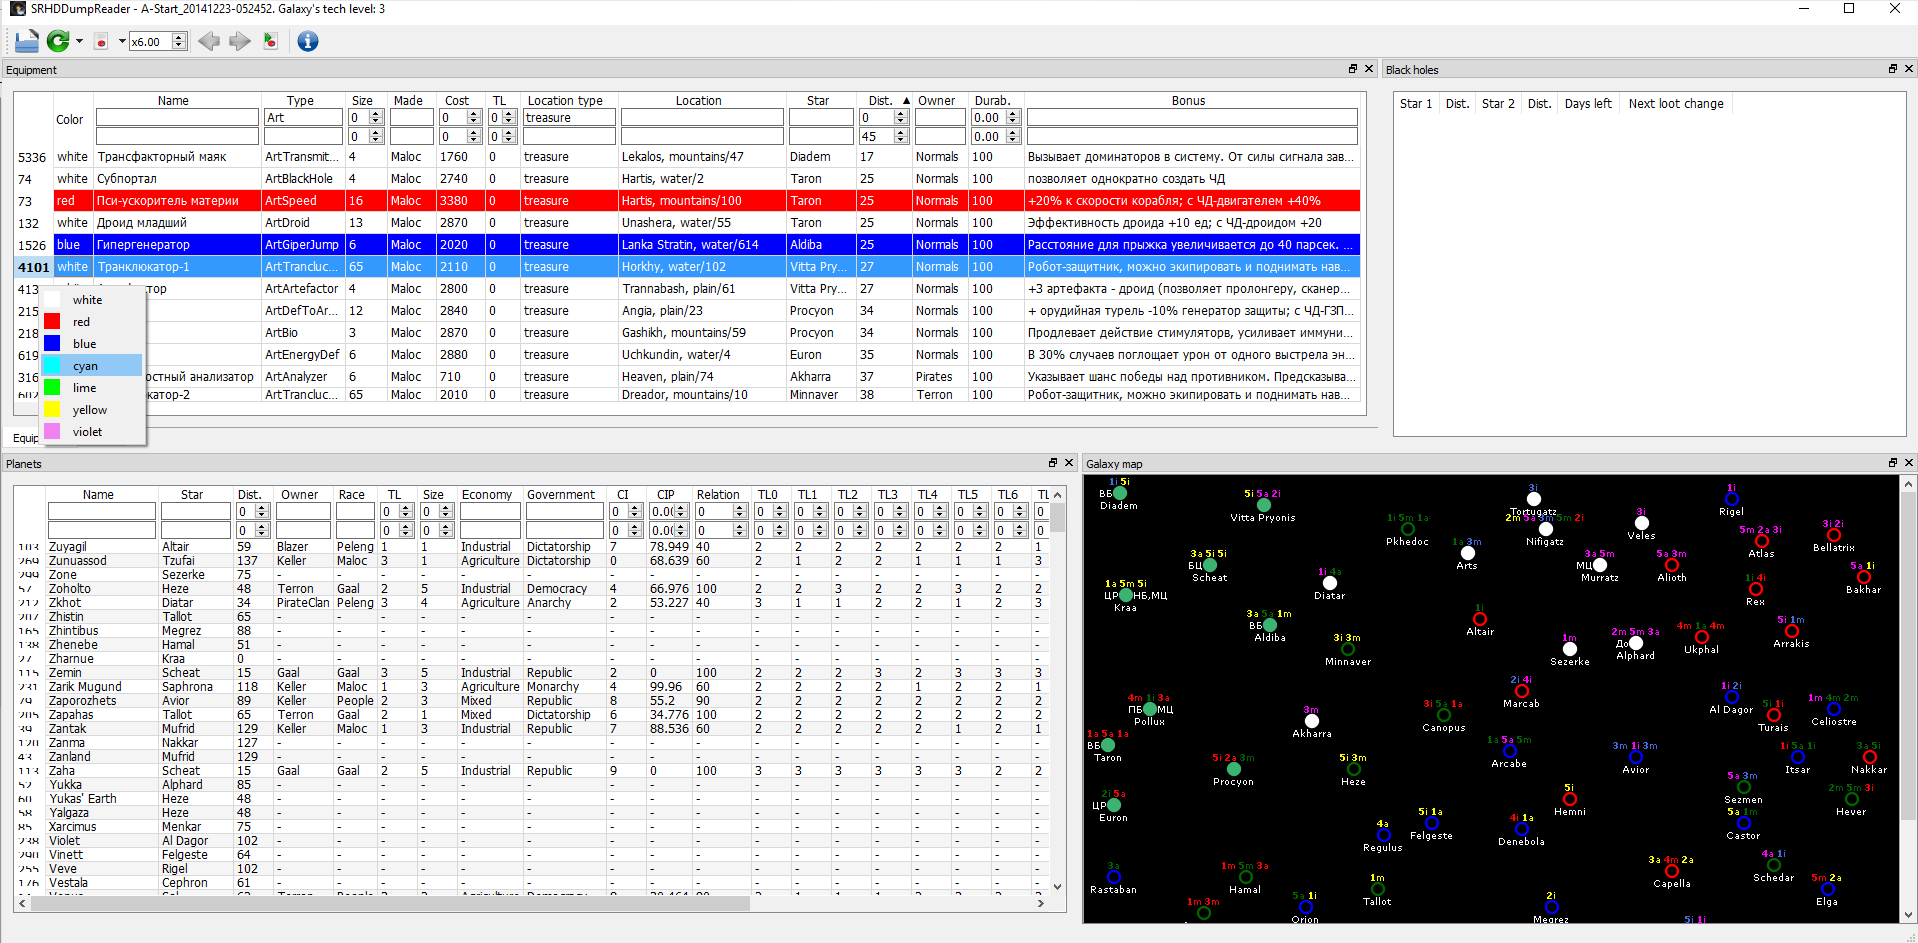The image size is (1918, 943).
Task: Sort equipment by the Location type header
Action: point(565,101)
